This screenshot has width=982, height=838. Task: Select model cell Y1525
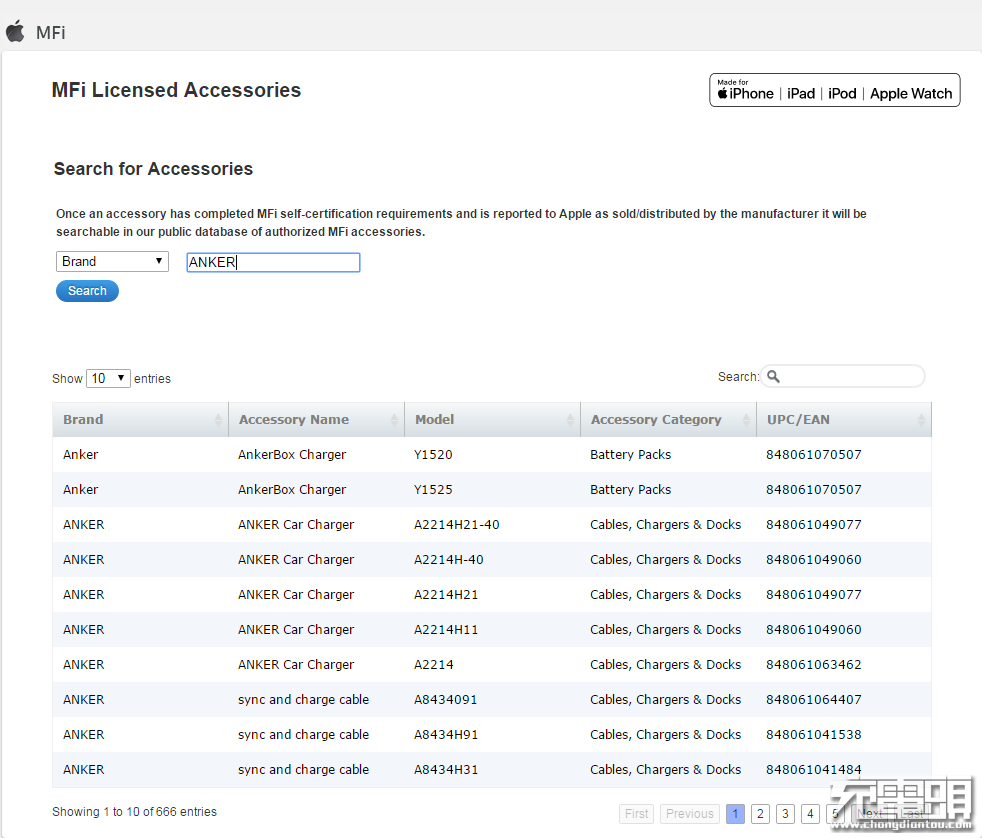[x=433, y=490]
